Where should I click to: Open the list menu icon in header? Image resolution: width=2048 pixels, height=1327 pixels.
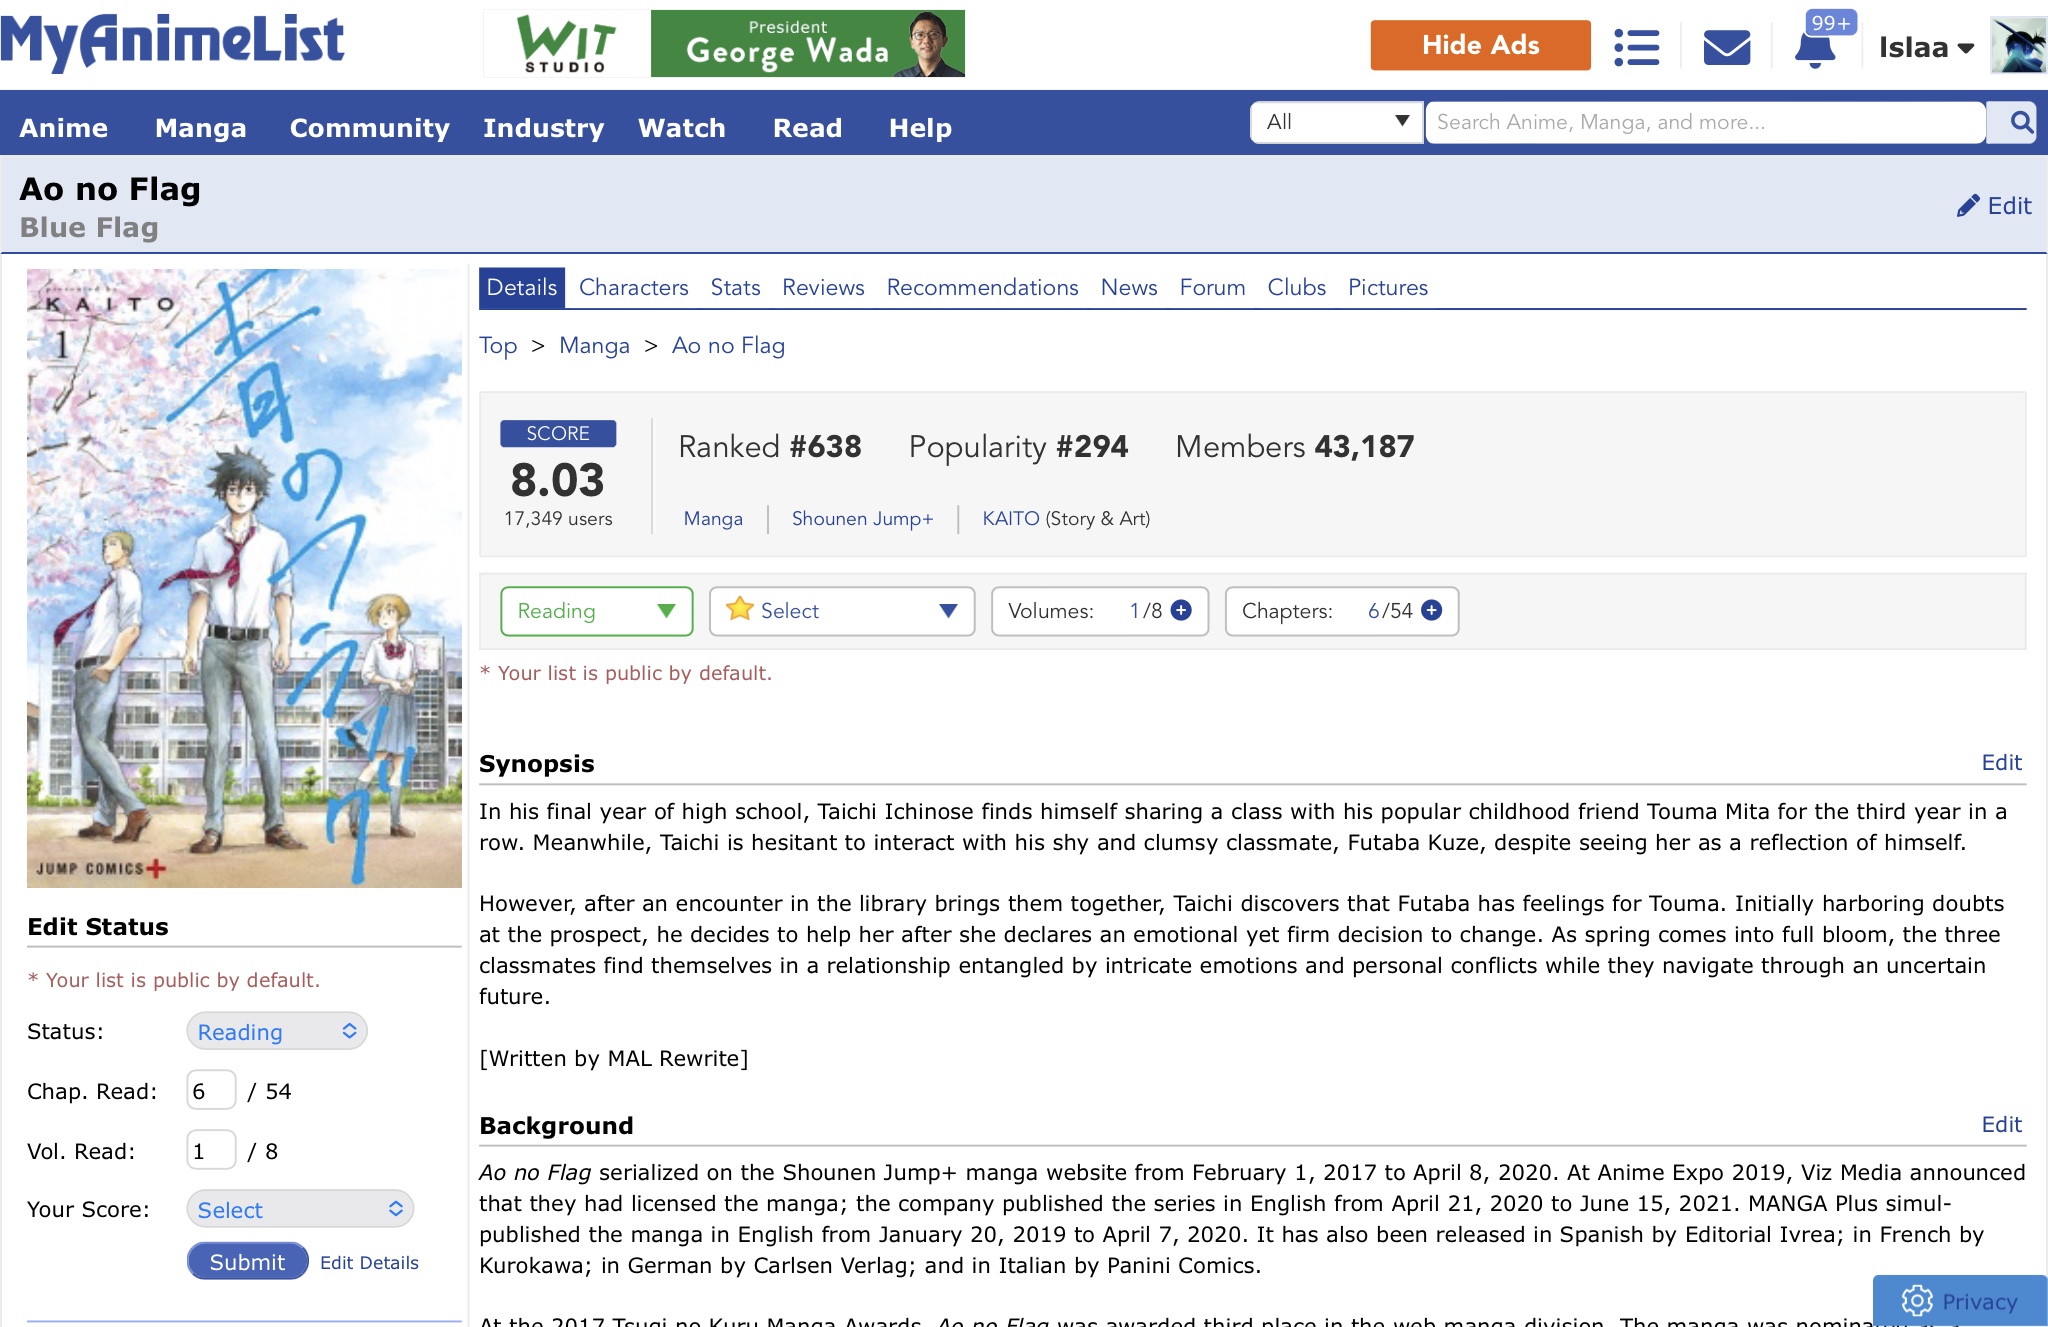point(1636,47)
